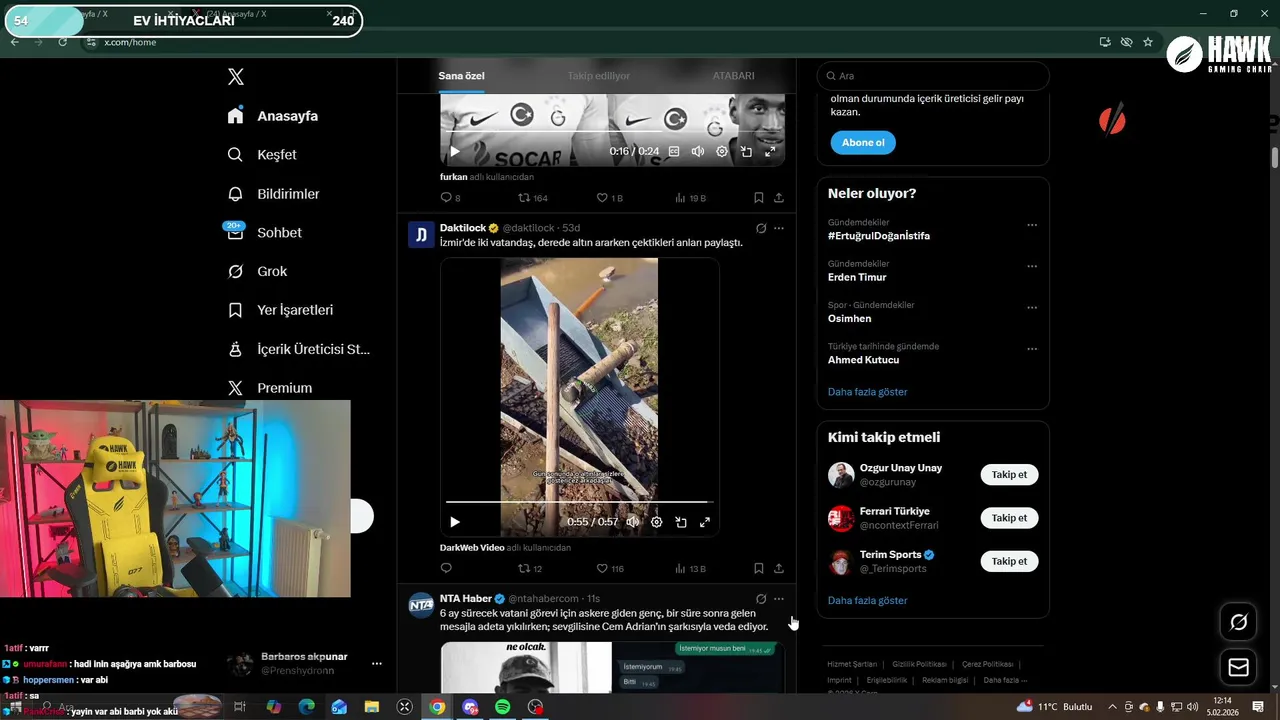The image size is (1280, 720).
Task: Enable picture-in-picture on Daktilock video
Action: [x=681, y=522]
